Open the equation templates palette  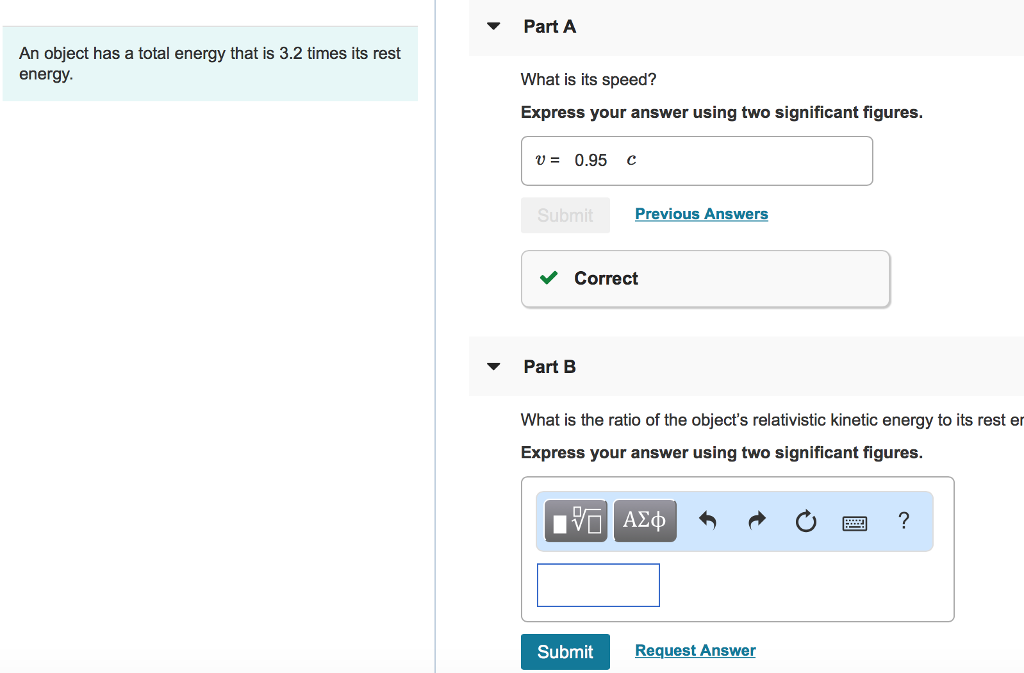[575, 520]
